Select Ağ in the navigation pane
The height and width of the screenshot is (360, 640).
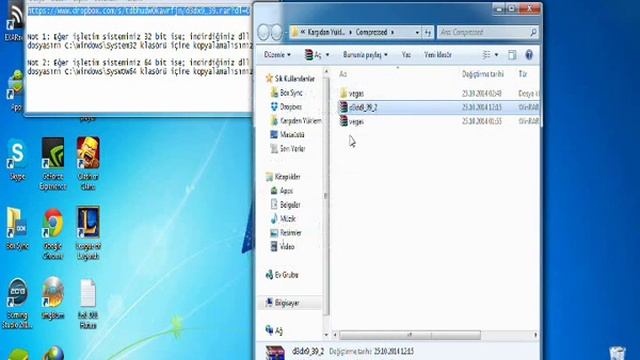click(274, 331)
